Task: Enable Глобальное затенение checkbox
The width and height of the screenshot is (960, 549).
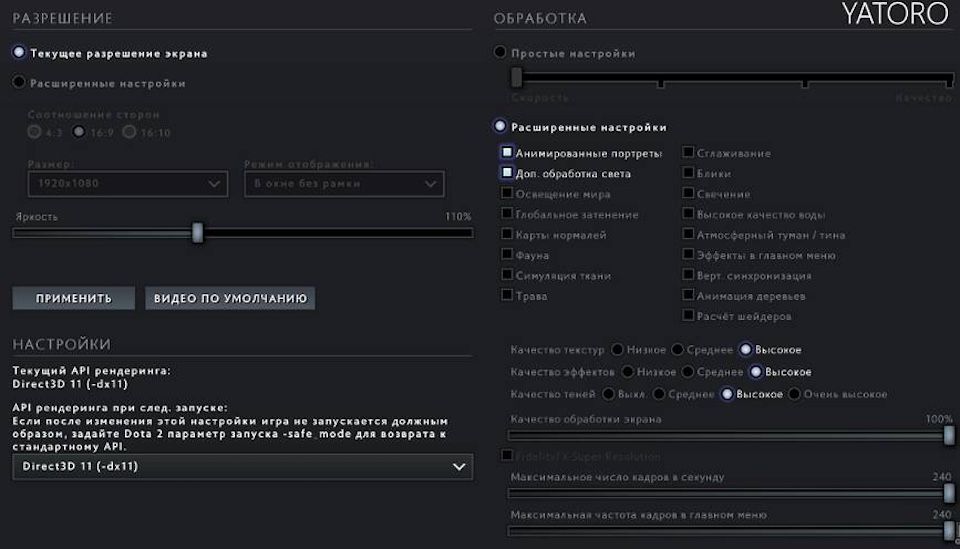Action: [507, 214]
